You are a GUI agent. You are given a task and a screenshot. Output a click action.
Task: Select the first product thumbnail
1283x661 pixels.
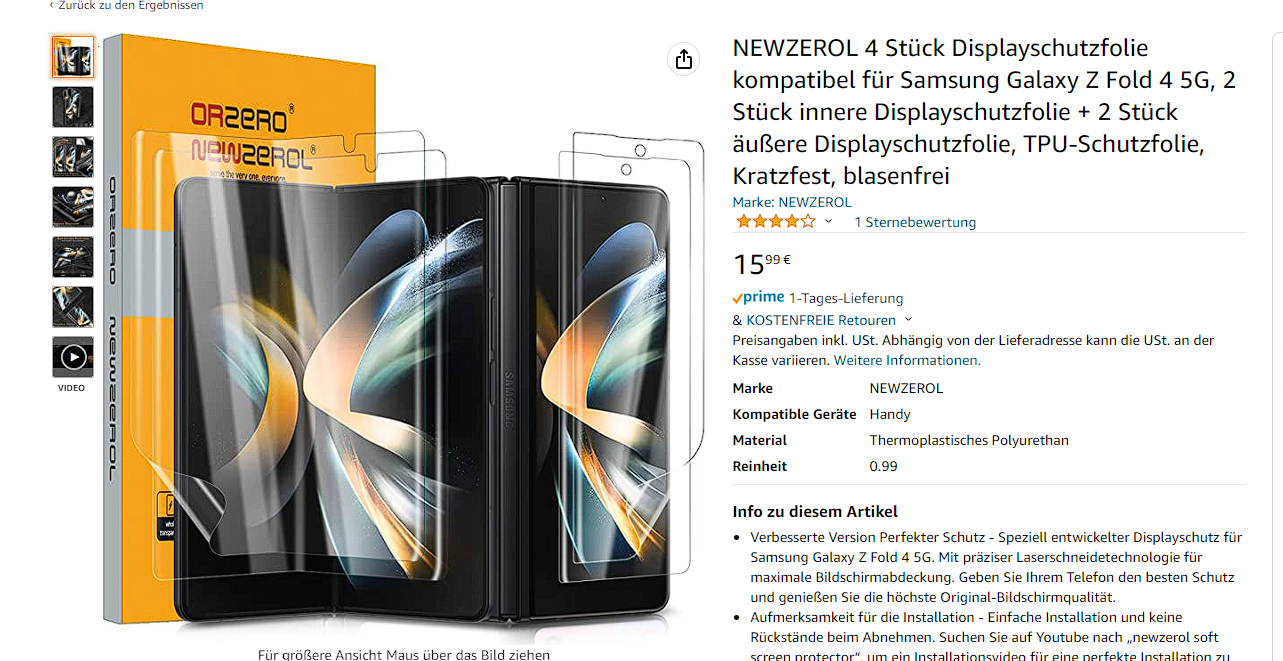(73, 57)
